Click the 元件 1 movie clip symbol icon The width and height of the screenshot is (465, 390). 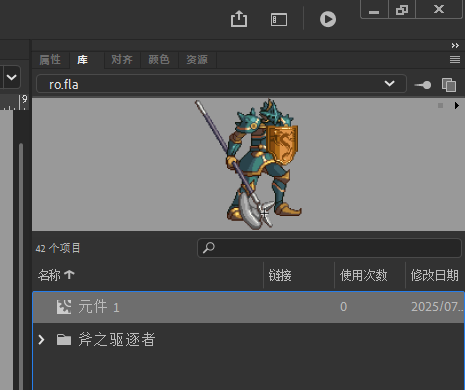tap(64, 307)
